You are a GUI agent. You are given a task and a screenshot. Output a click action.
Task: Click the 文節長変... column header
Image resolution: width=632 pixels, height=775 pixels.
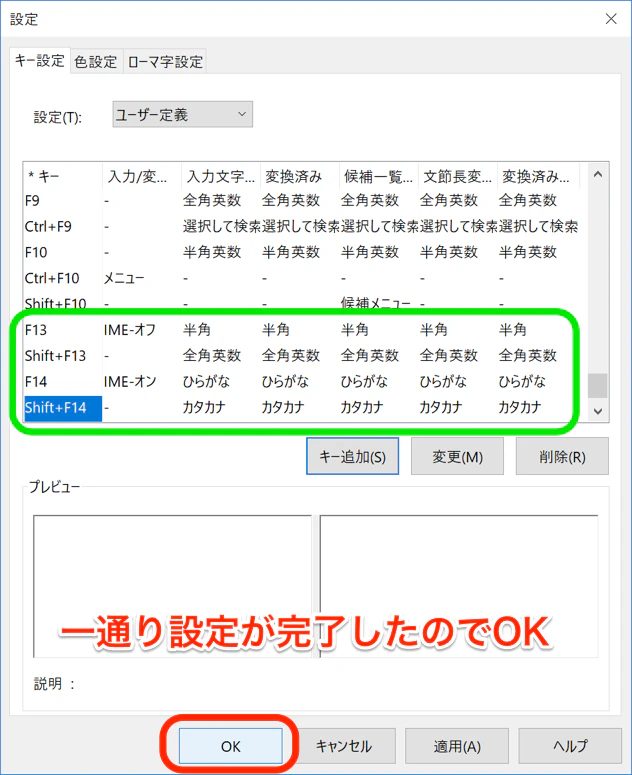pyautogui.click(x=458, y=176)
